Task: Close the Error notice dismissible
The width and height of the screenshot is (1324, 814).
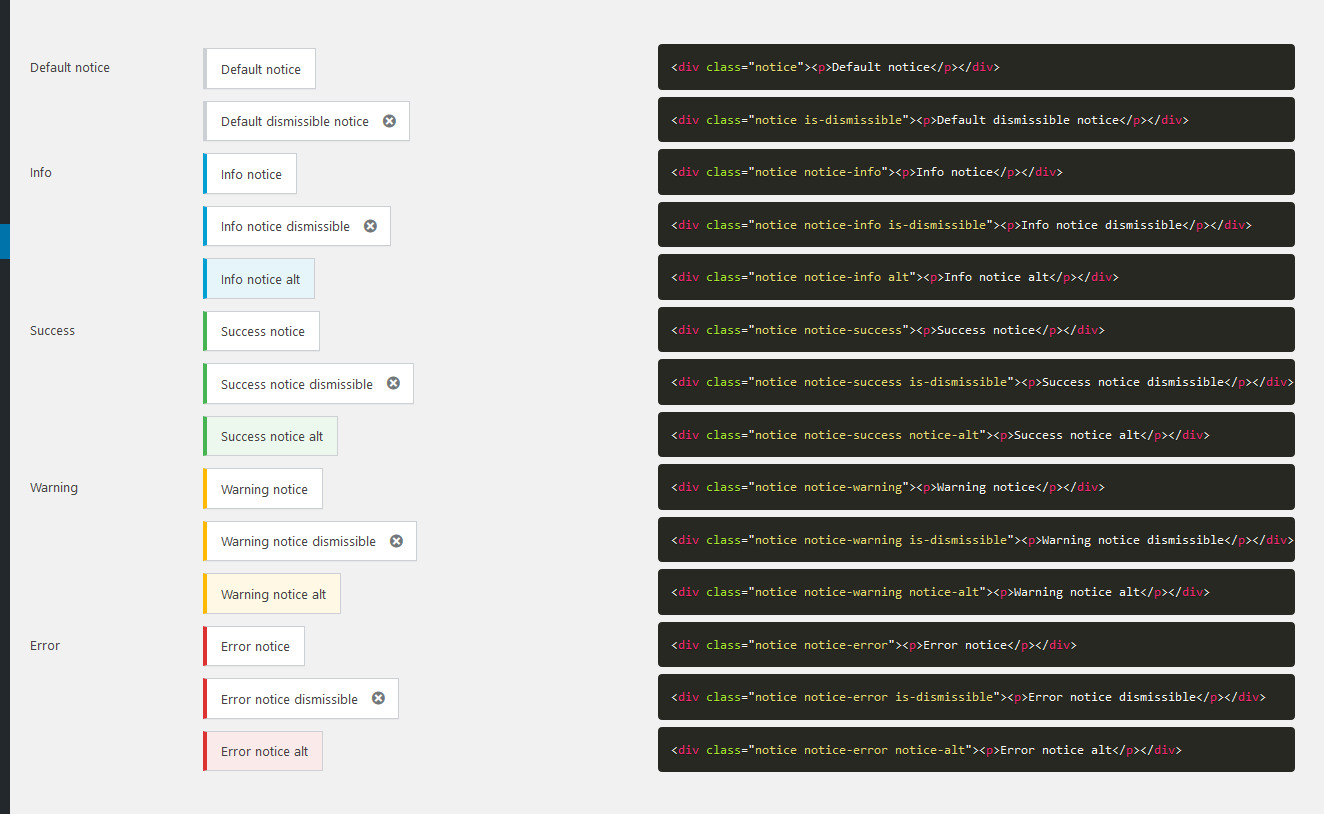Action: coord(378,698)
